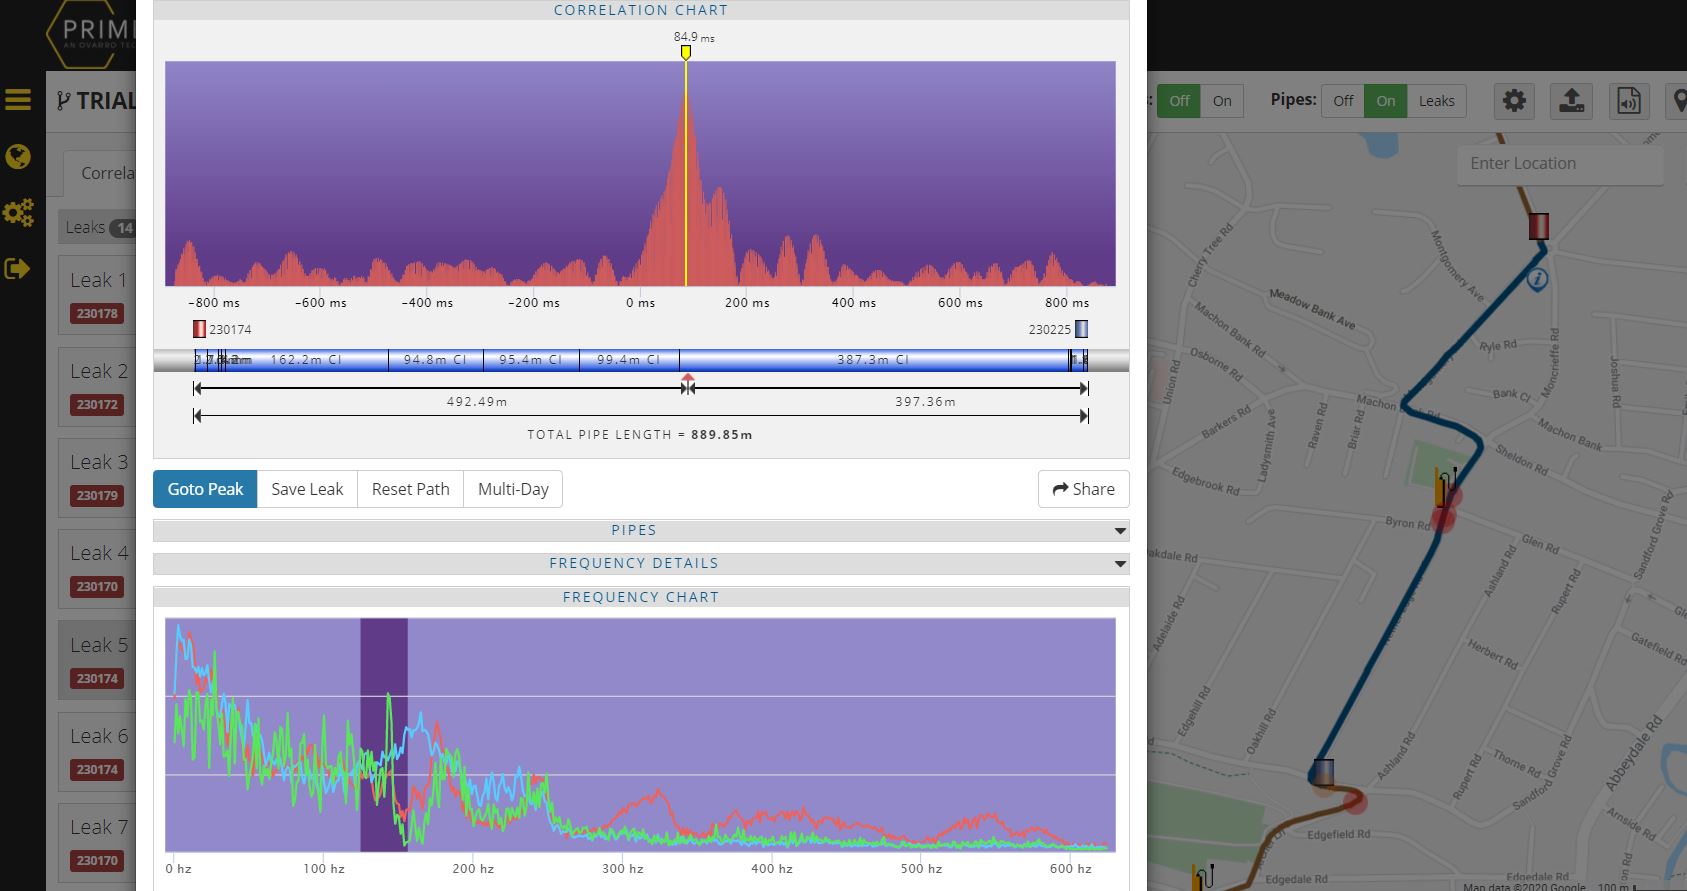
Task: Click the info marker on the map pipe
Action: click(x=1537, y=279)
